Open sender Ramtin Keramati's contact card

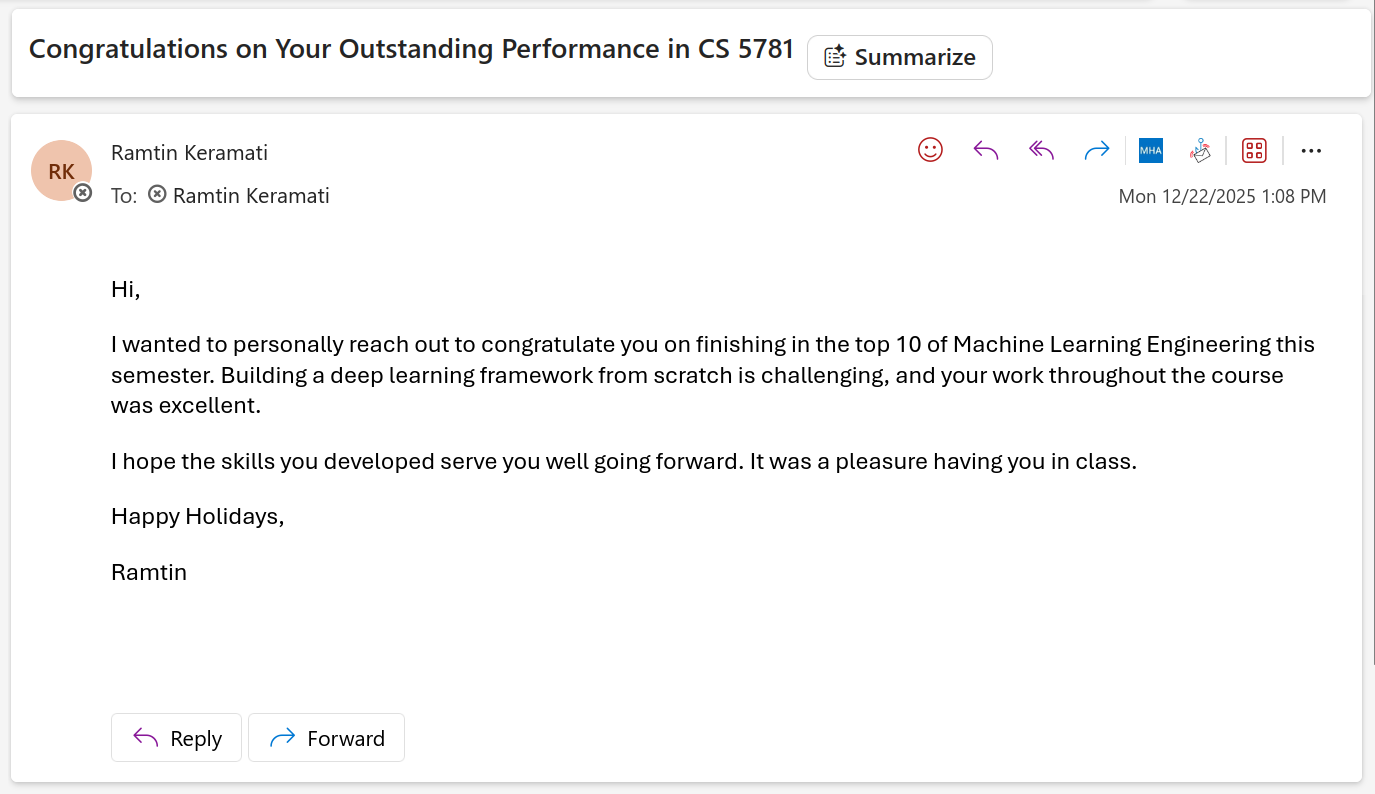coord(189,152)
